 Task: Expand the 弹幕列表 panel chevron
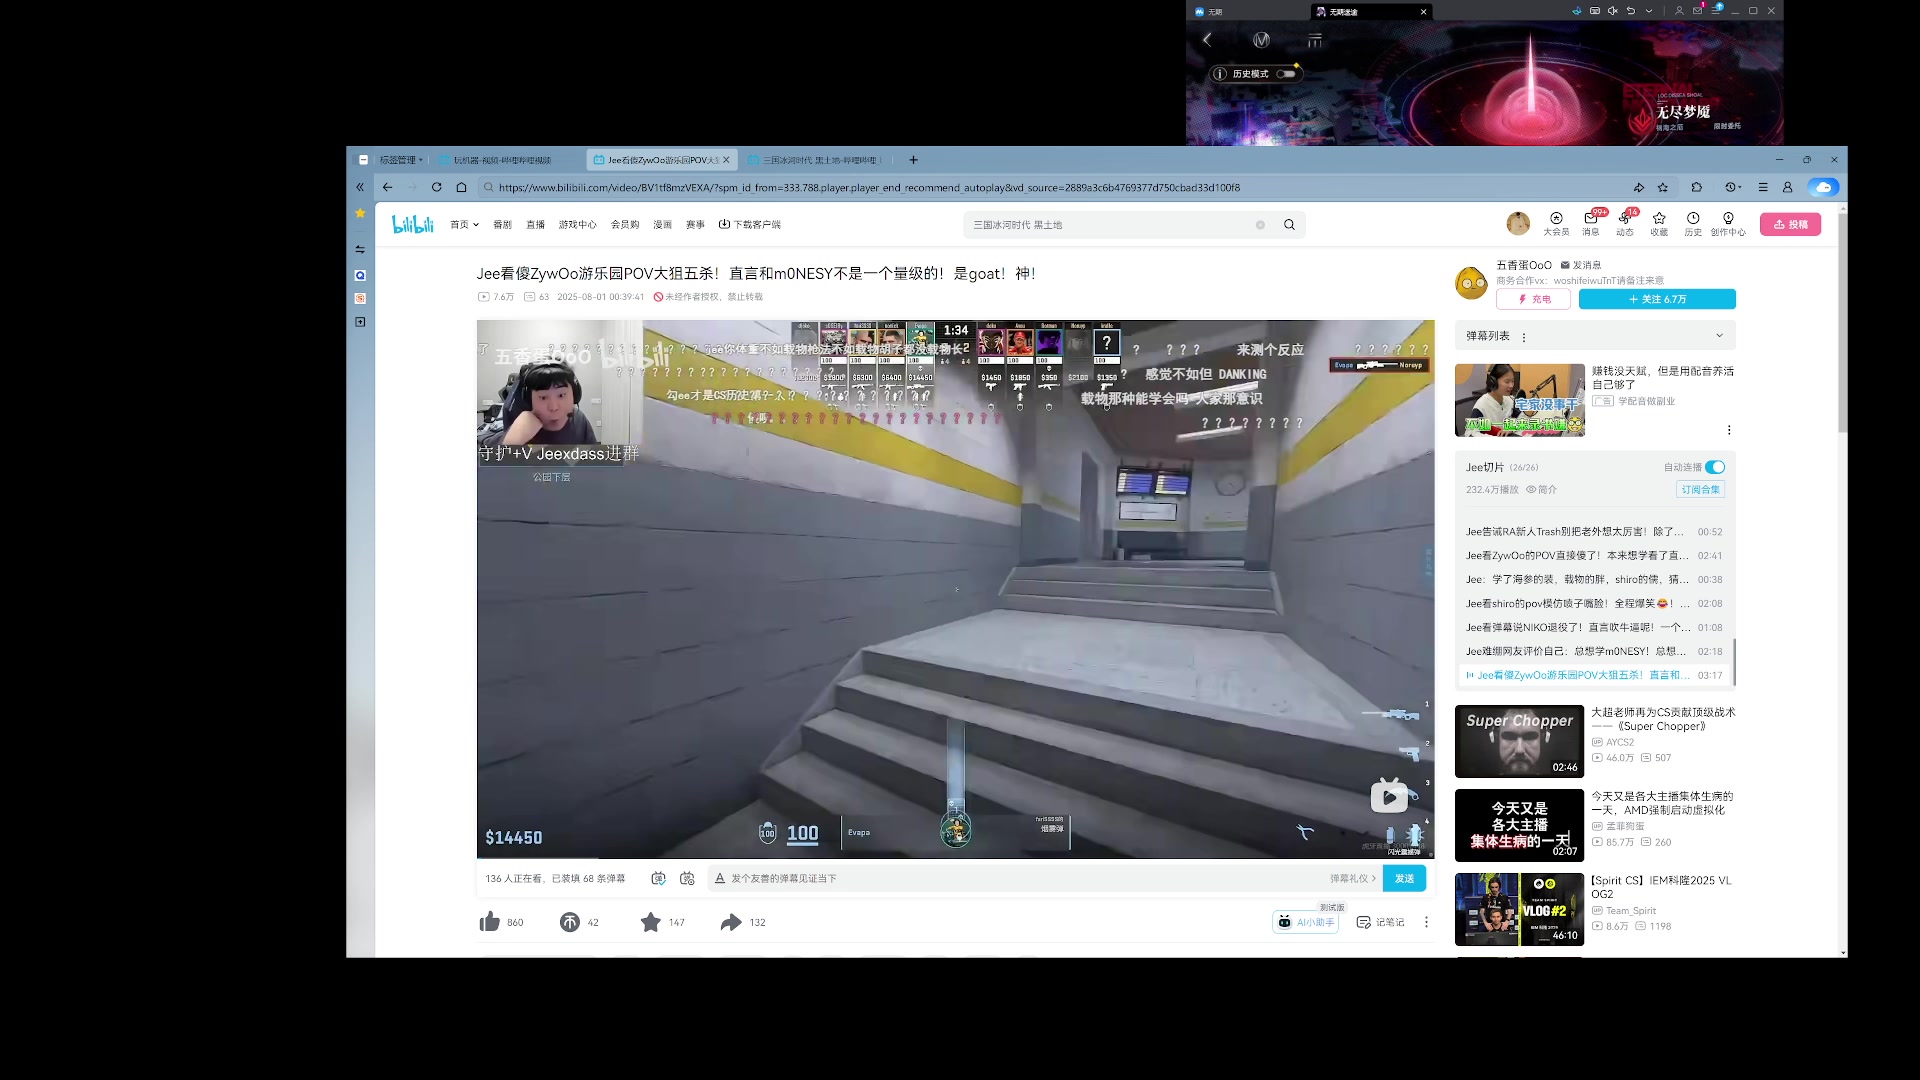1719,336
